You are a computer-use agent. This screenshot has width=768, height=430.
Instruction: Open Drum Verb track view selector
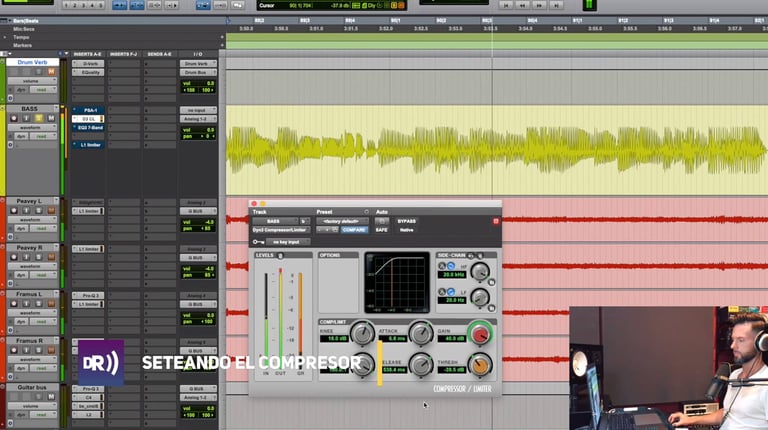pos(32,81)
